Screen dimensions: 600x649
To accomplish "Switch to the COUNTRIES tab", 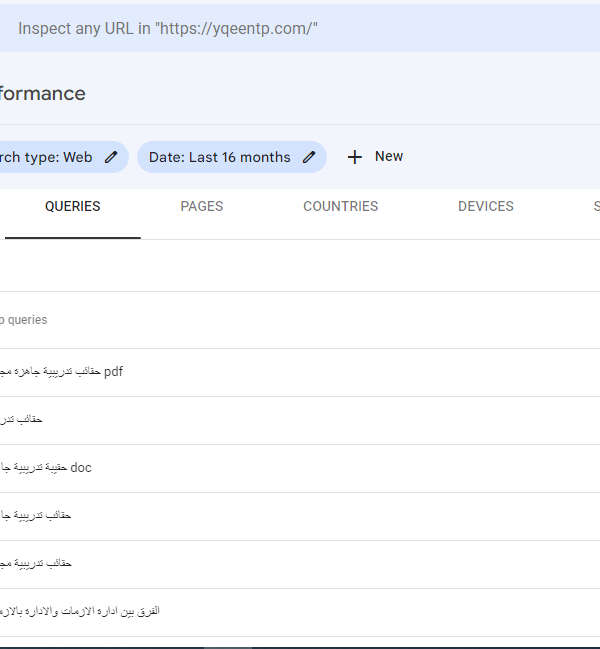I will pos(341,206).
